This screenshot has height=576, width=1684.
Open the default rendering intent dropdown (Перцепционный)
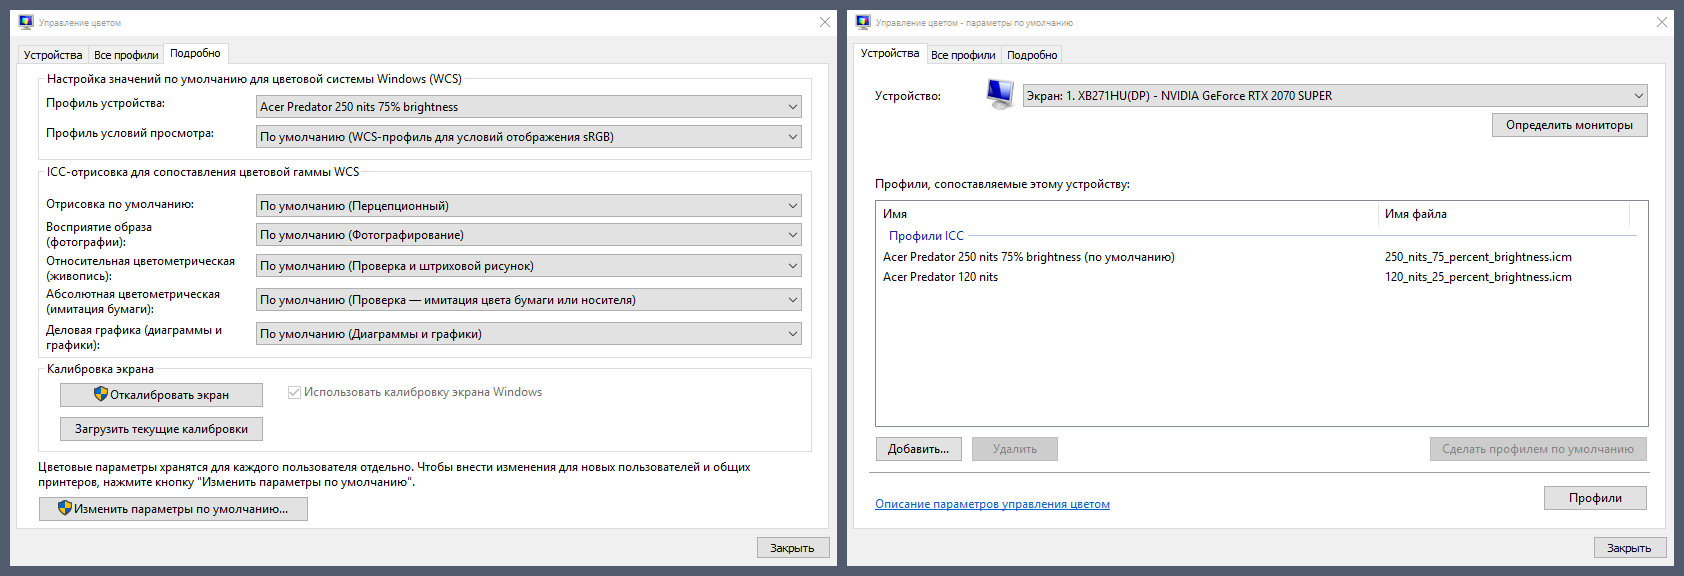[529, 206]
